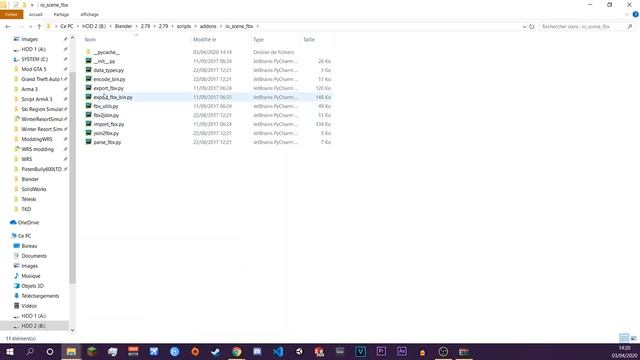640x360 pixels.
Task: Open the Partage ribbon tab
Action: (61, 14)
